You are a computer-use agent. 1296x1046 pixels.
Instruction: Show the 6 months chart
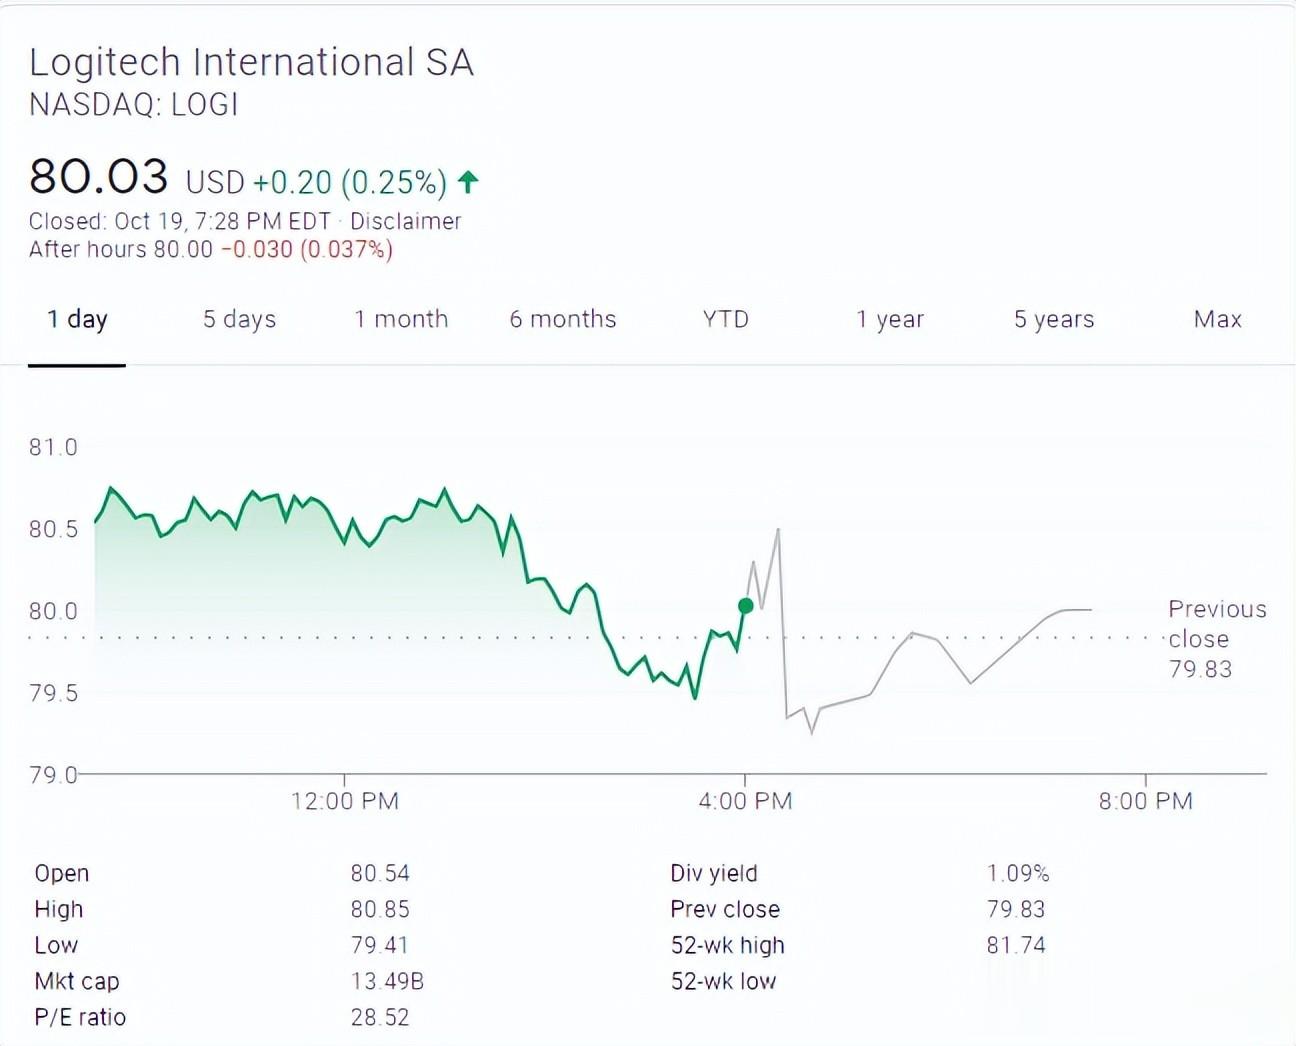pos(563,319)
